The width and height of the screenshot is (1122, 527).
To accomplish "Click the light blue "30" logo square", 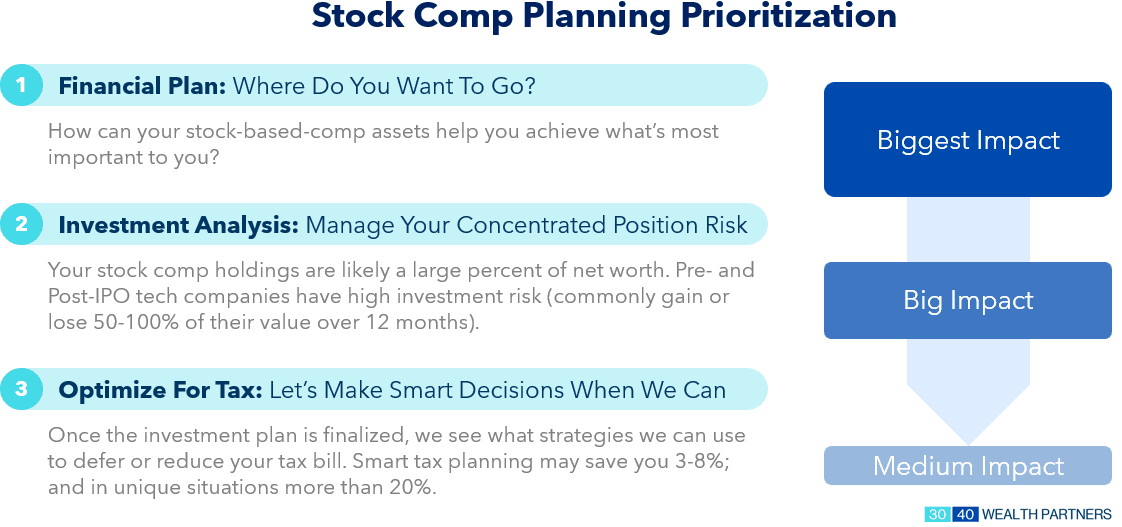I will pyautogui.click(x=937, y=514).
